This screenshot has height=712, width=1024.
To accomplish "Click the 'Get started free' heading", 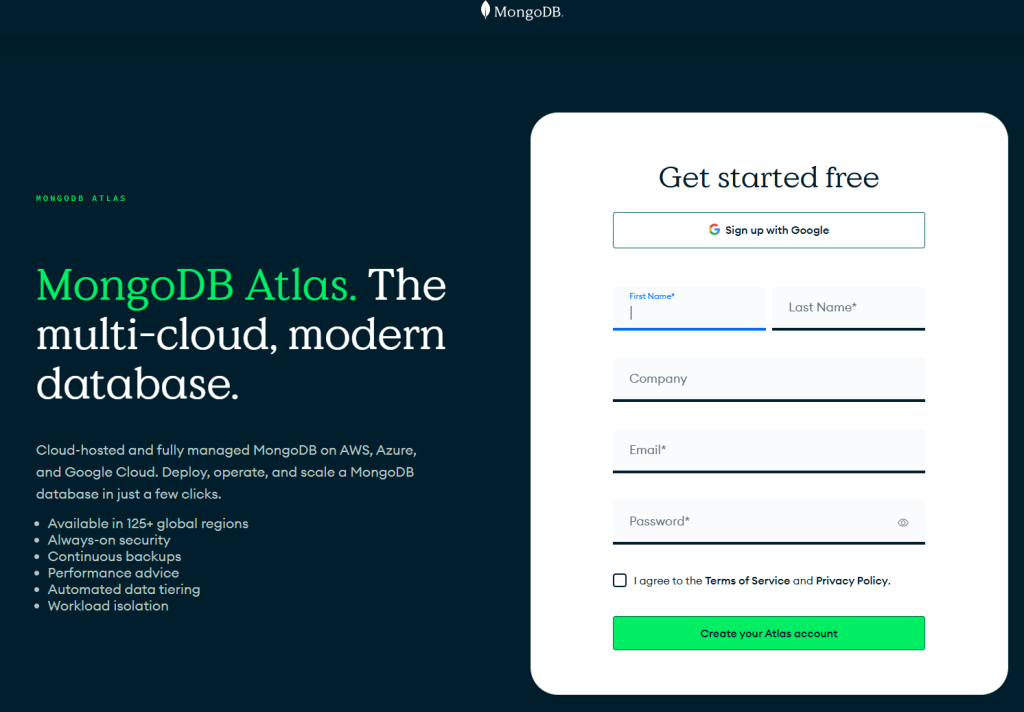I will [769, 178].
